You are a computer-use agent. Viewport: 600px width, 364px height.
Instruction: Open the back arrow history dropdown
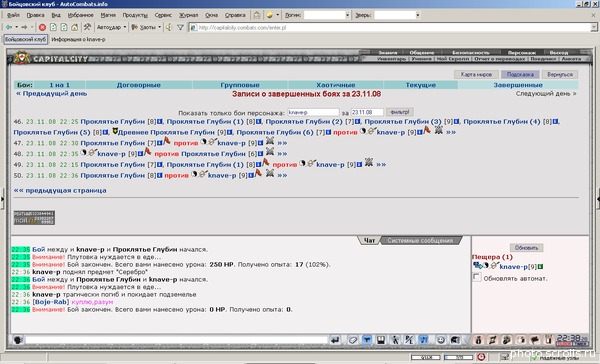(16, 27)
